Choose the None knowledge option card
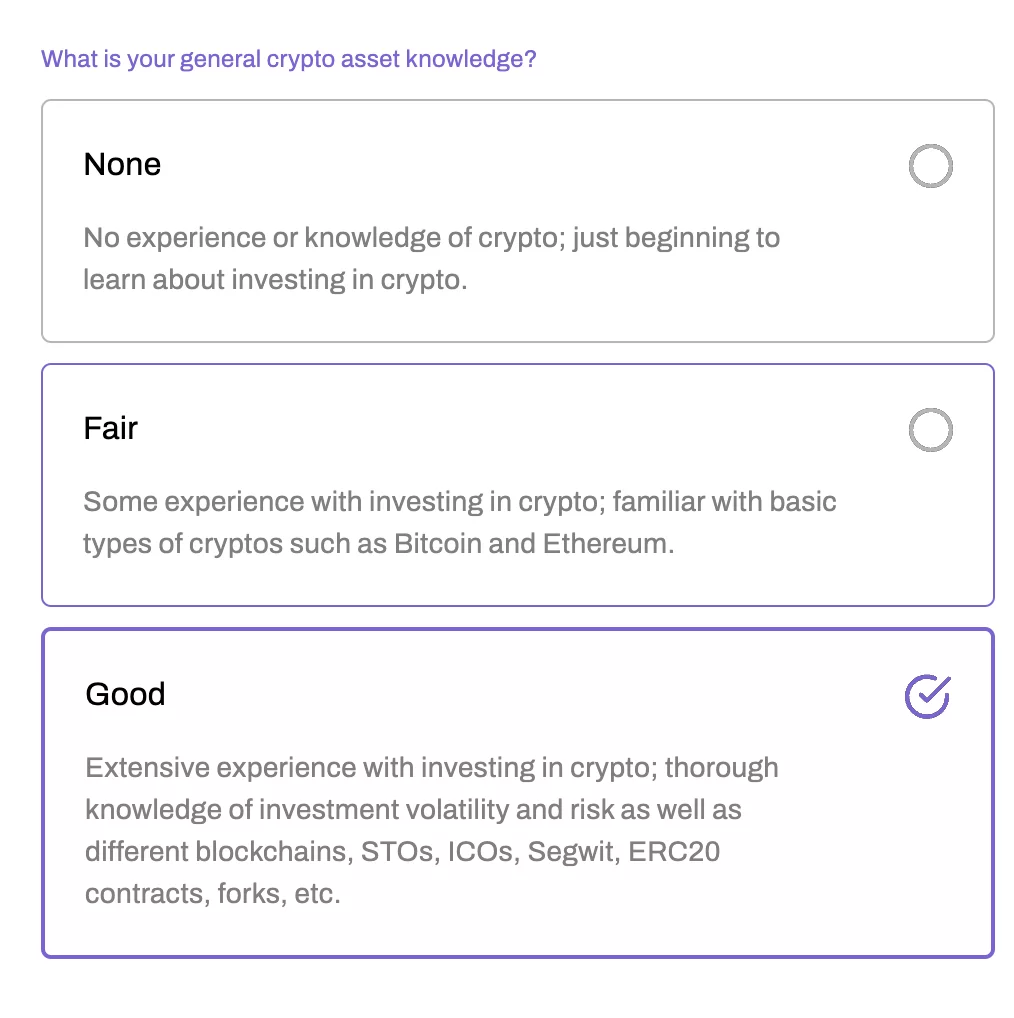This screenshot has height=1018, width=1014. click(517, 219)
